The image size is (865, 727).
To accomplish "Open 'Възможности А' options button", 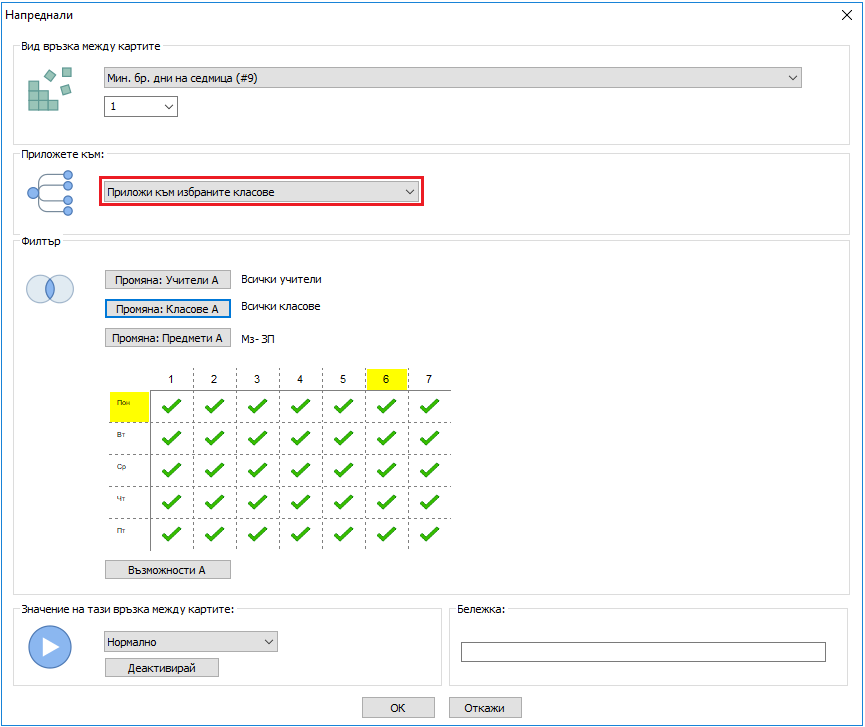I will click(x=168, y=570).
